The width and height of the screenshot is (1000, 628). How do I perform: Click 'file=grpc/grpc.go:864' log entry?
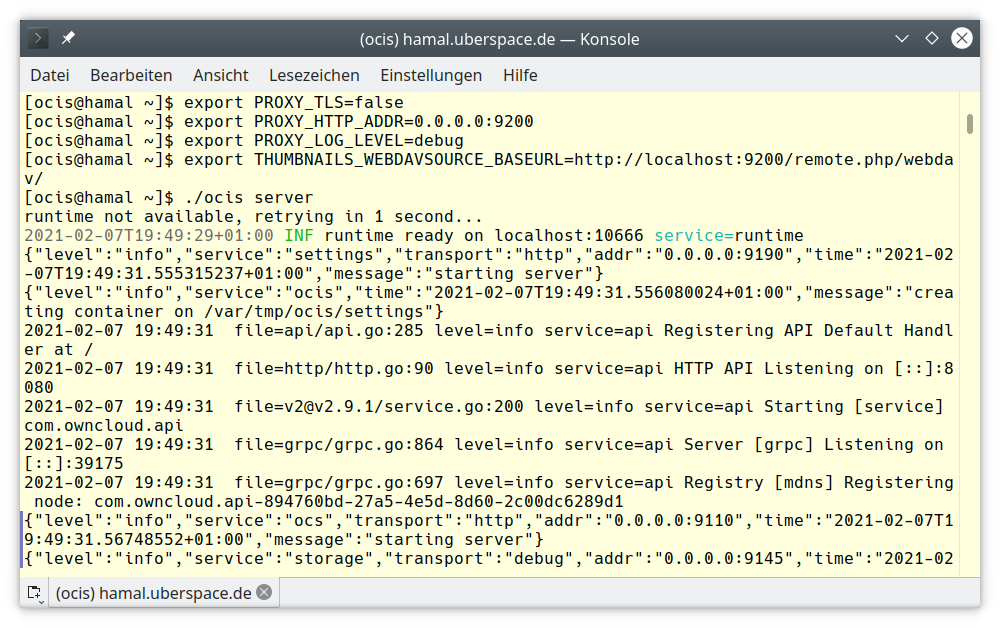(x=339, y=445)
